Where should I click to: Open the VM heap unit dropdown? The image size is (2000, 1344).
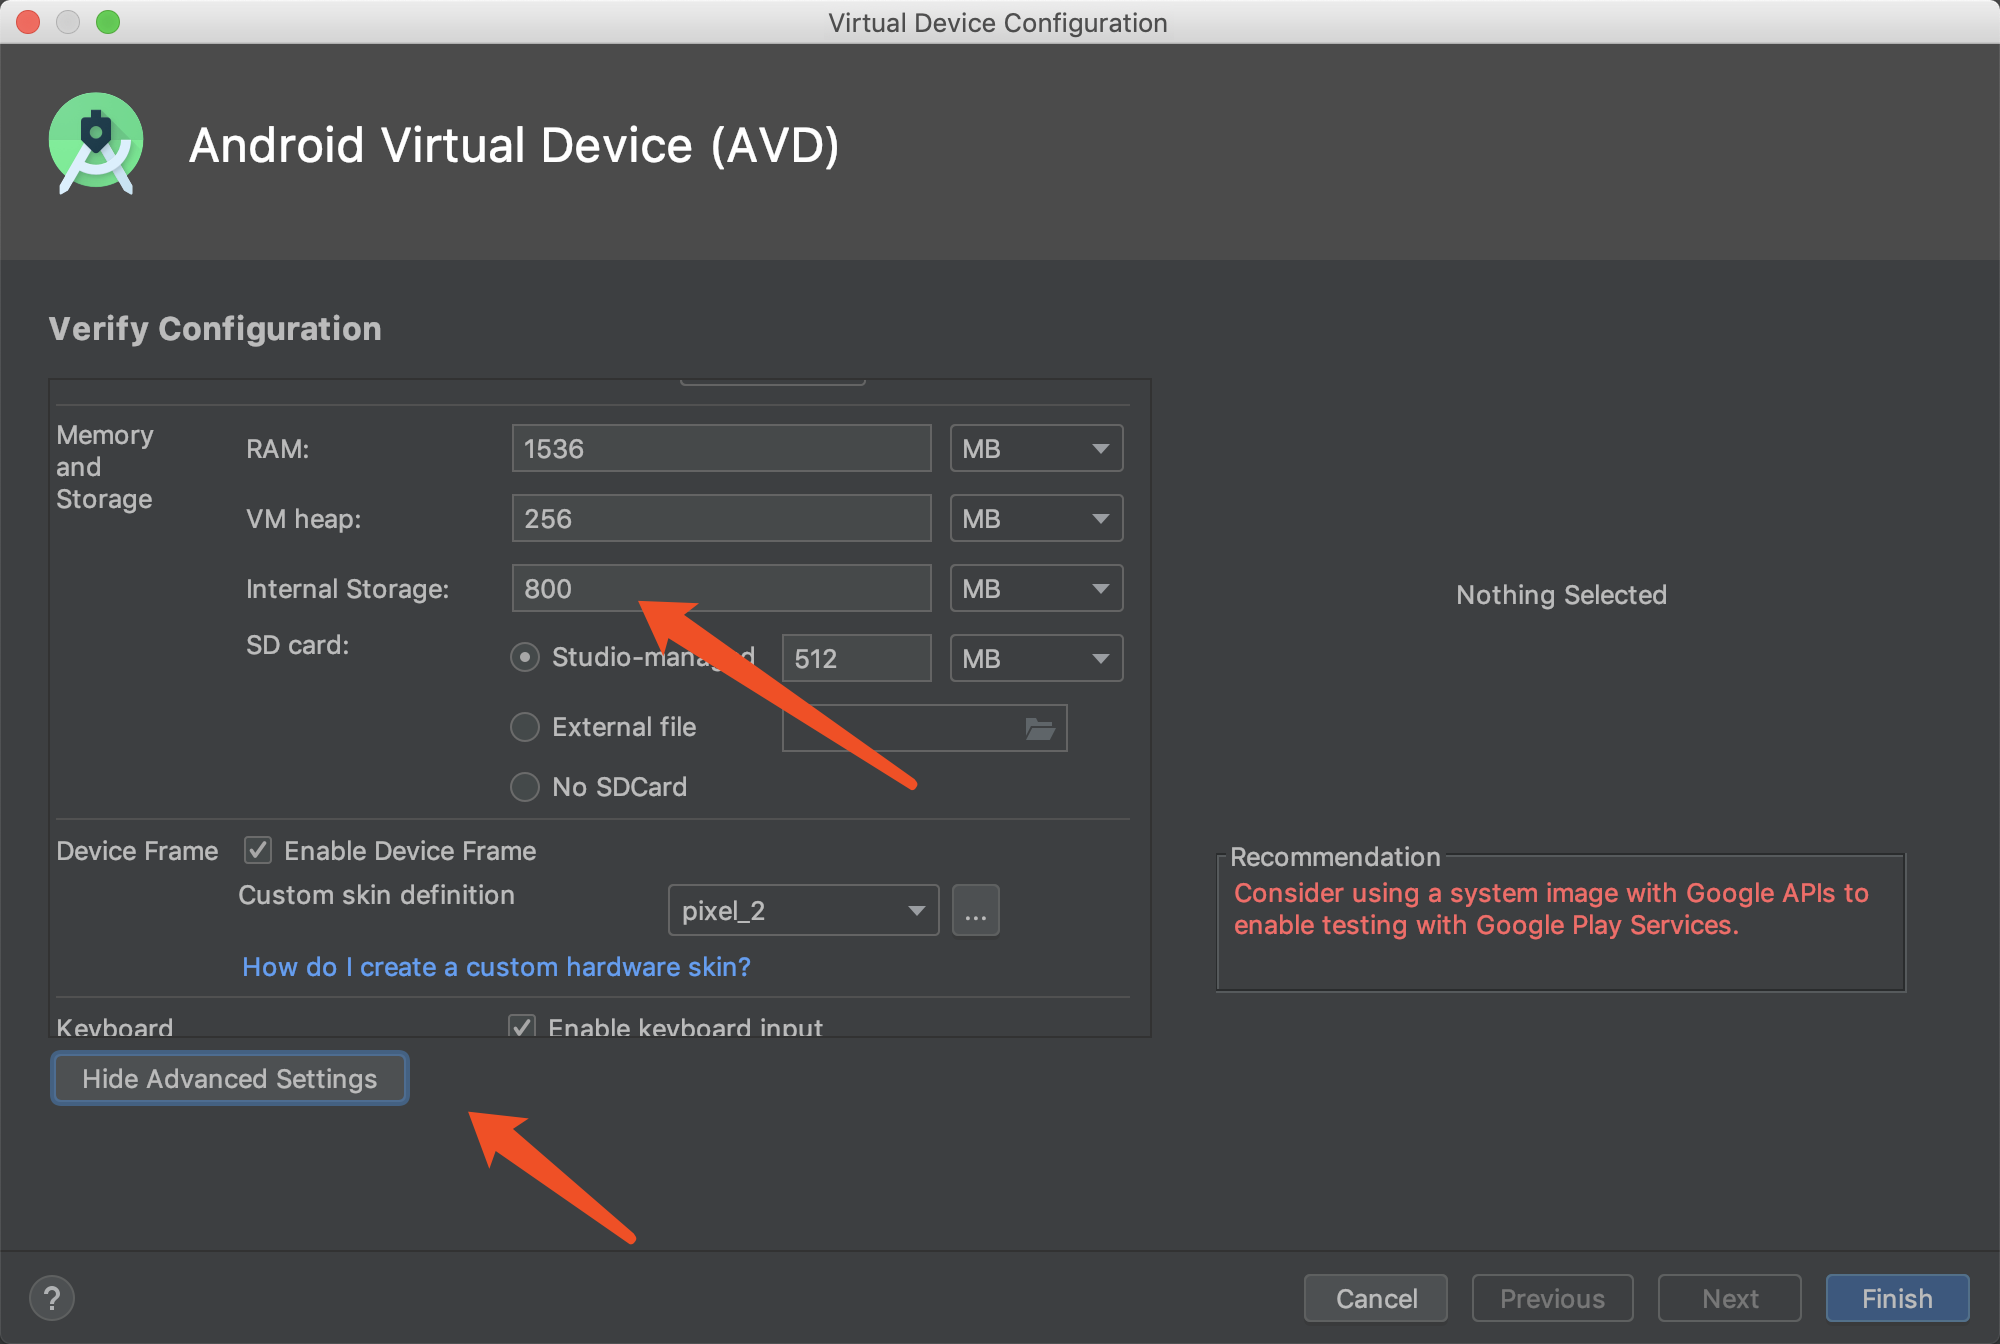pos(1036,519)
